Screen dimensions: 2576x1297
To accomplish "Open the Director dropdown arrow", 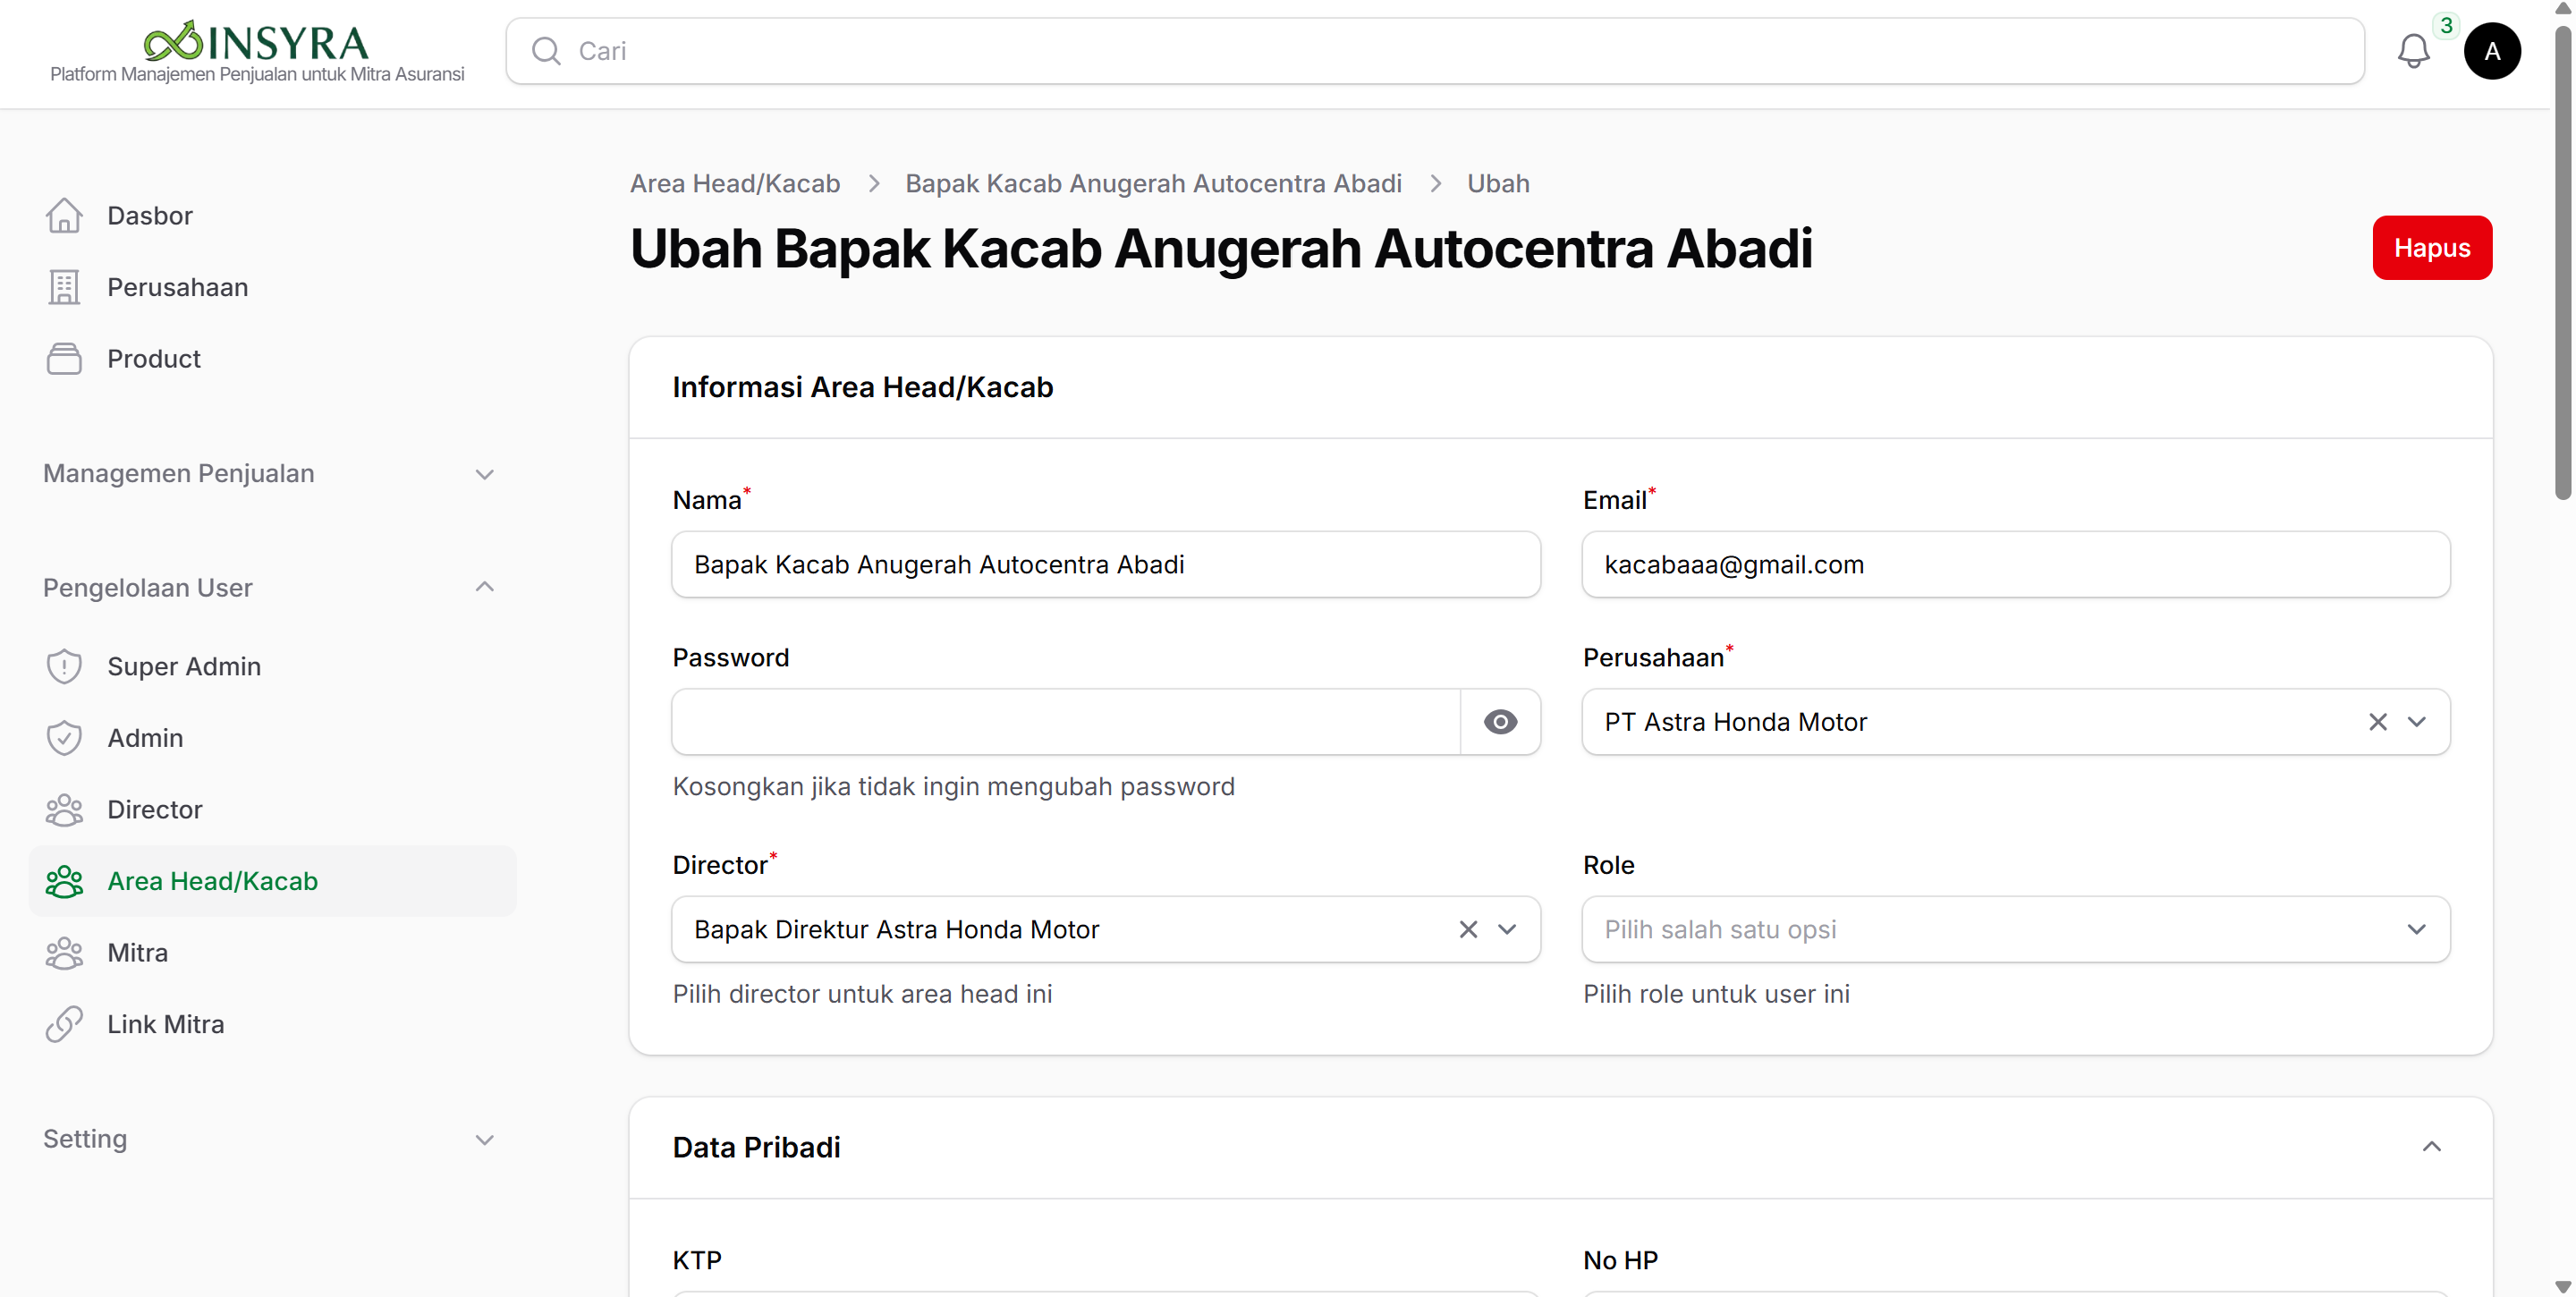I will pyautogui.click(x=1506, y=929).
